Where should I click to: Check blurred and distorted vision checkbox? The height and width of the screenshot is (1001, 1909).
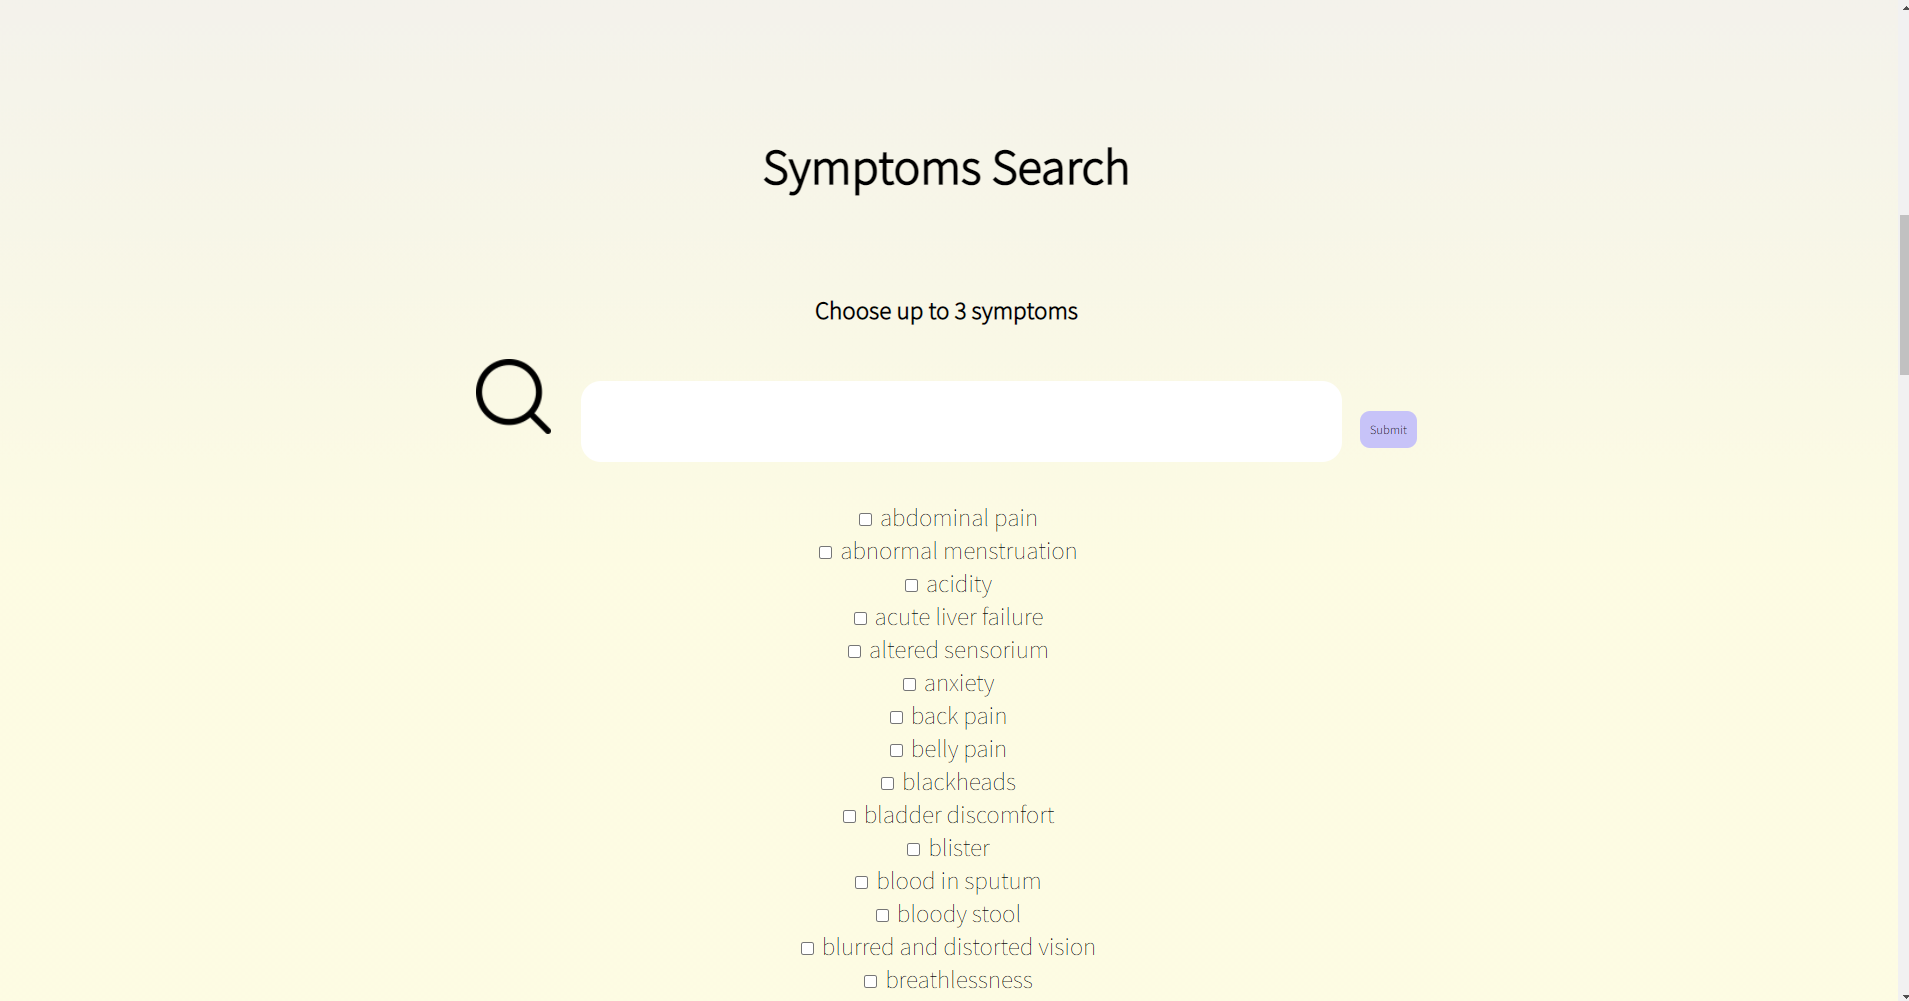[807, 948]
